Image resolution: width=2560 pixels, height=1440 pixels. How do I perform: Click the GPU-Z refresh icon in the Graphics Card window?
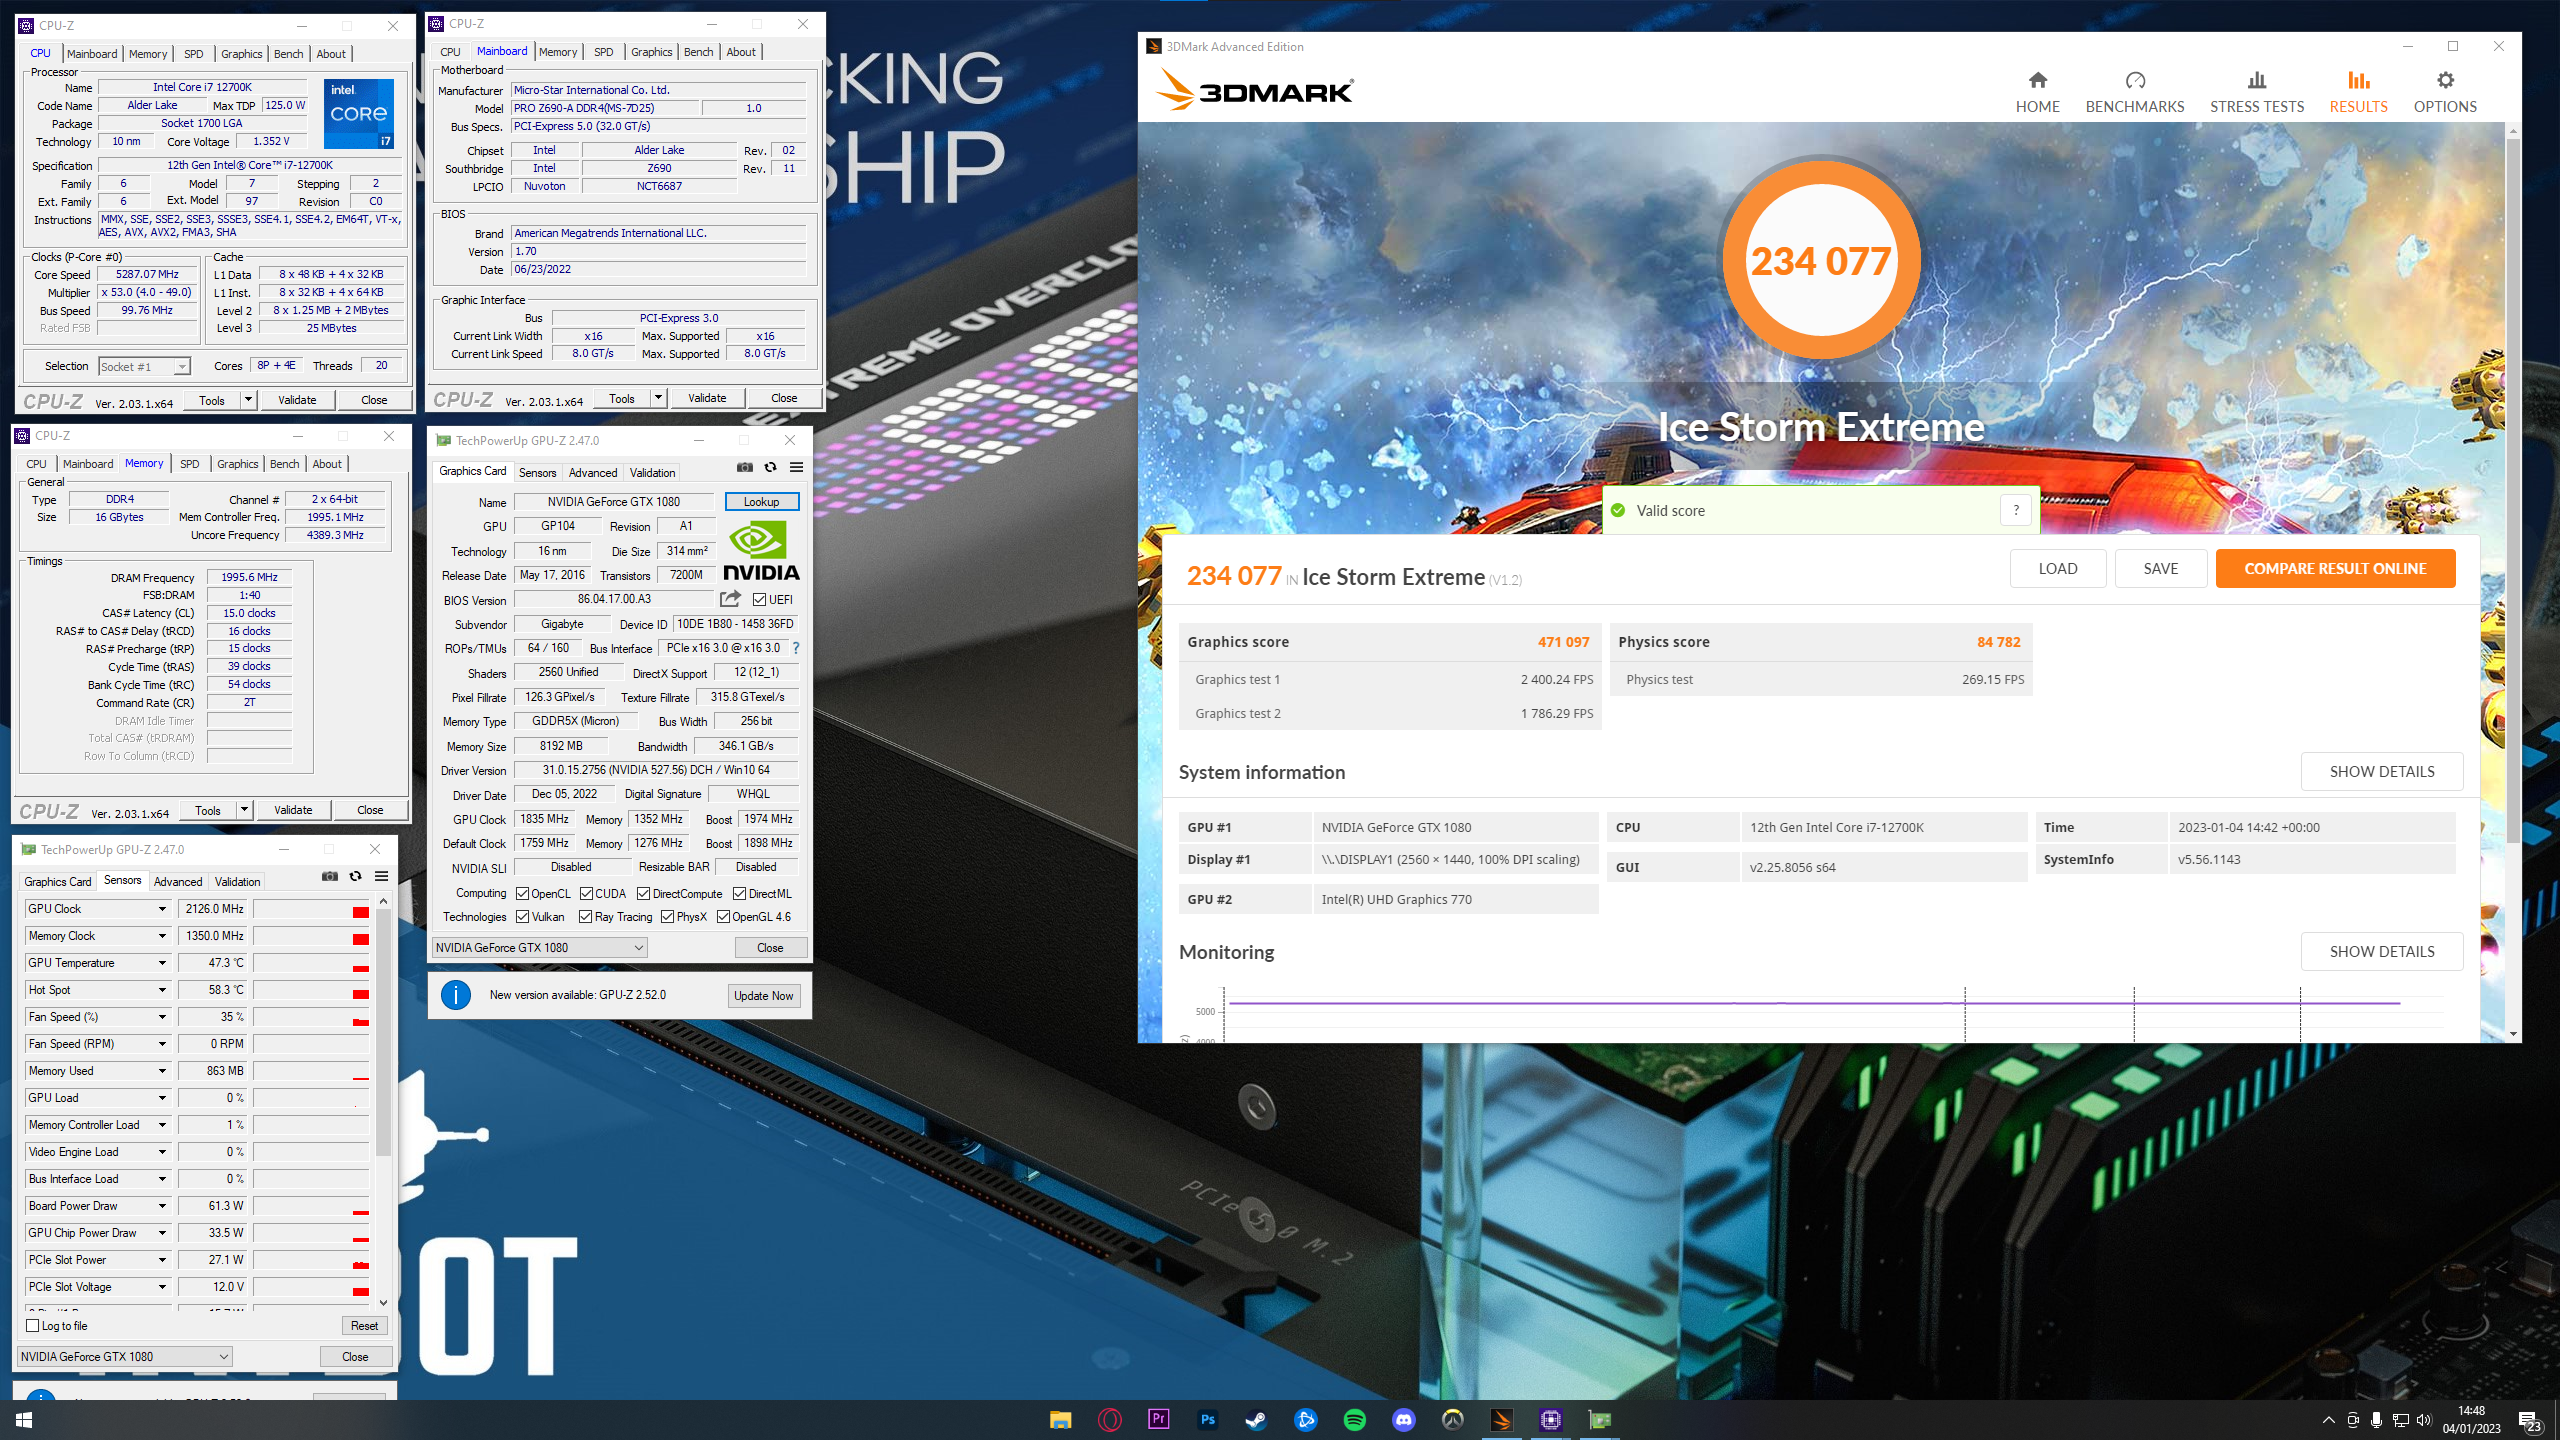click(770, 467)
